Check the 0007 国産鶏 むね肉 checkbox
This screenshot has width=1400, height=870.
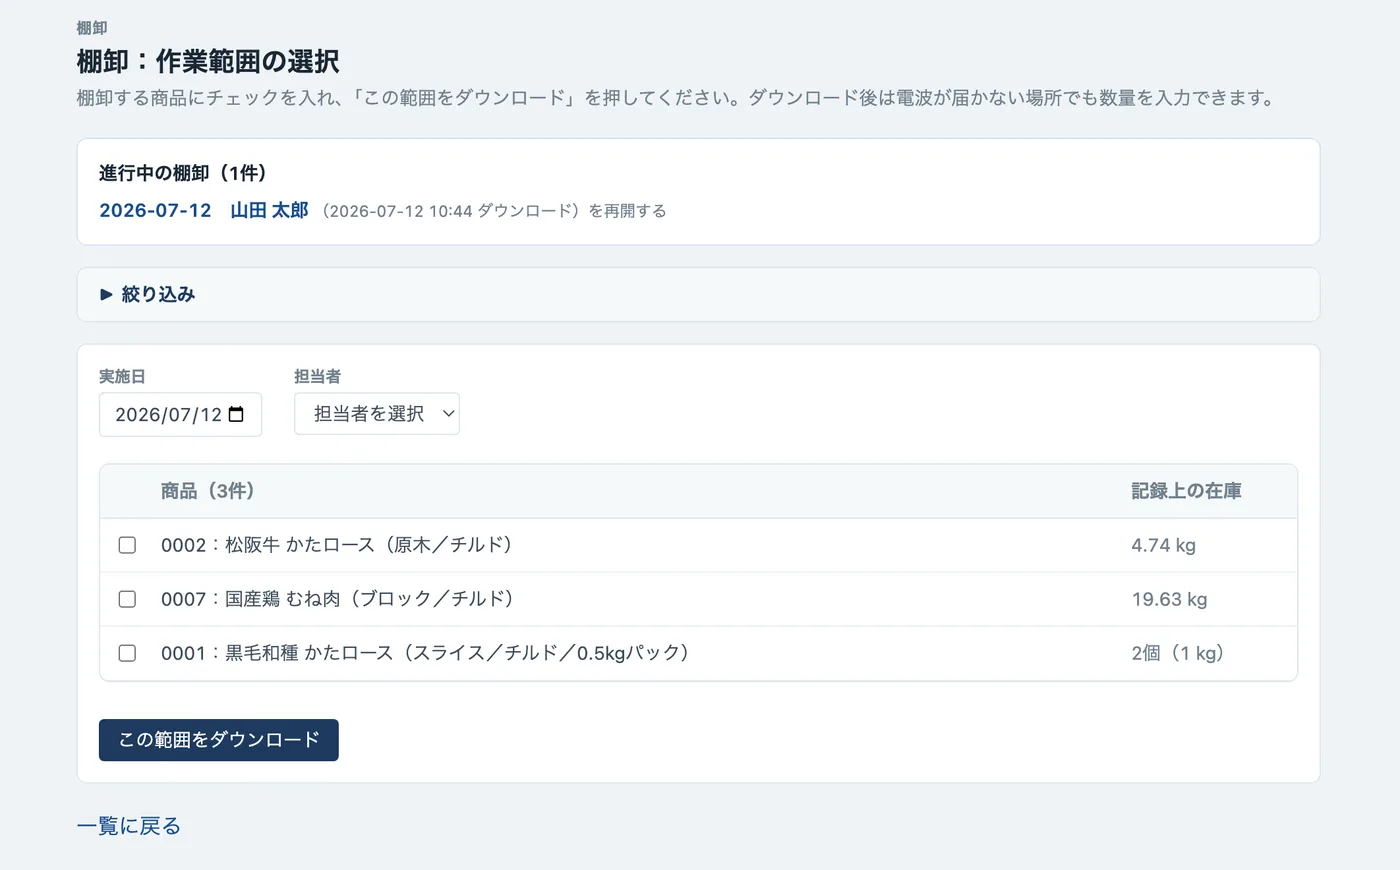click(127, 599)
